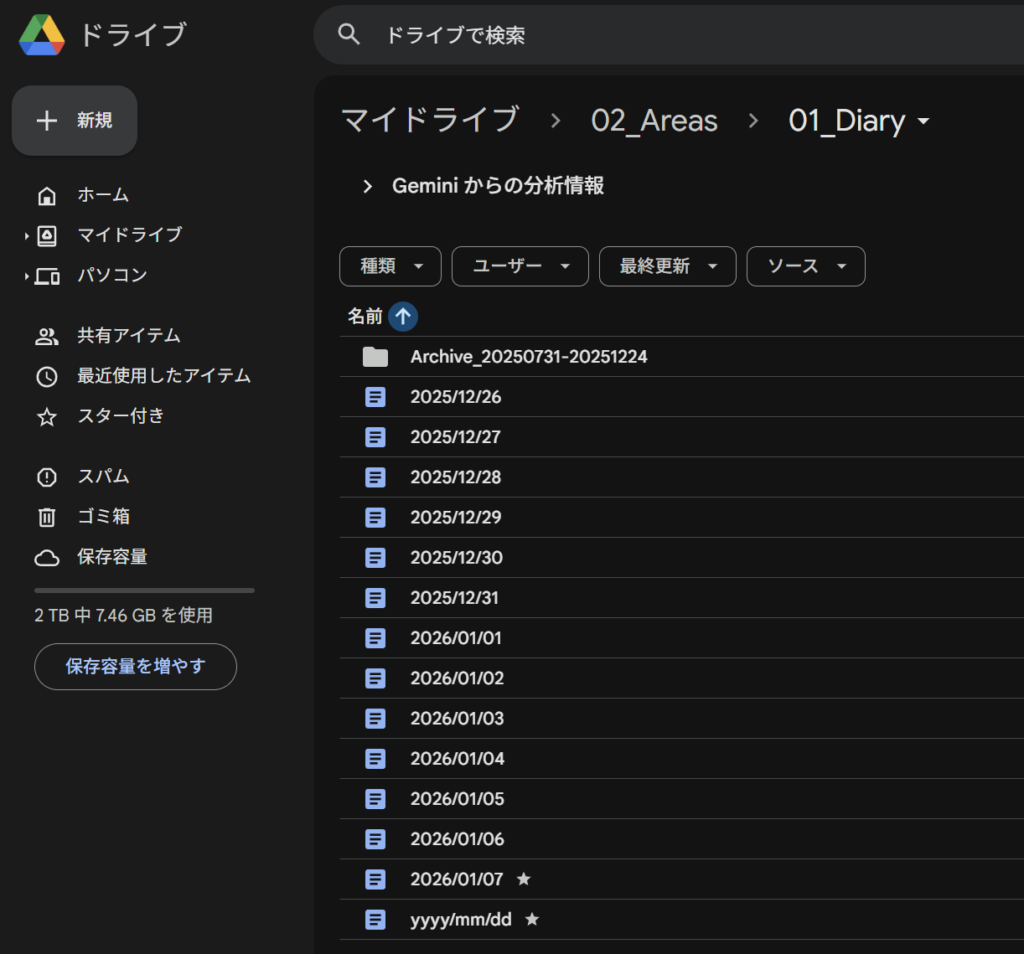Toggle name sort direction arrow

tap(403, 317)
